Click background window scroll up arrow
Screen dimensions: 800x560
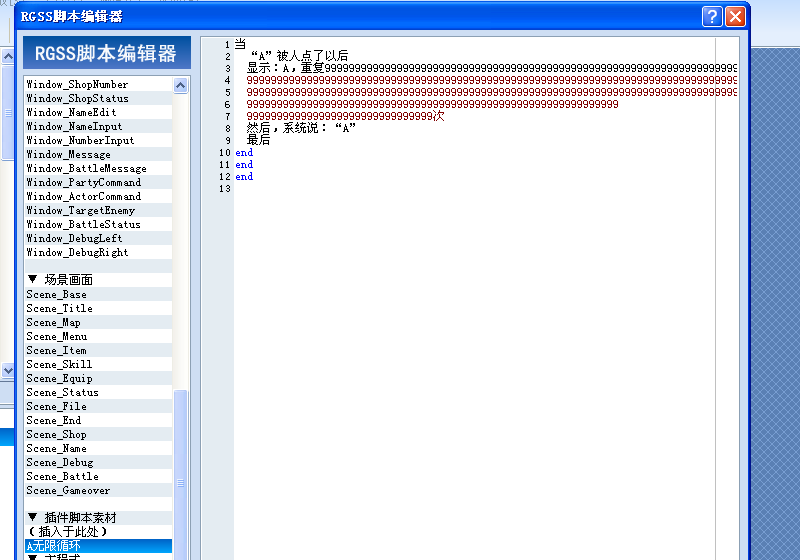[x=8, y=56]
